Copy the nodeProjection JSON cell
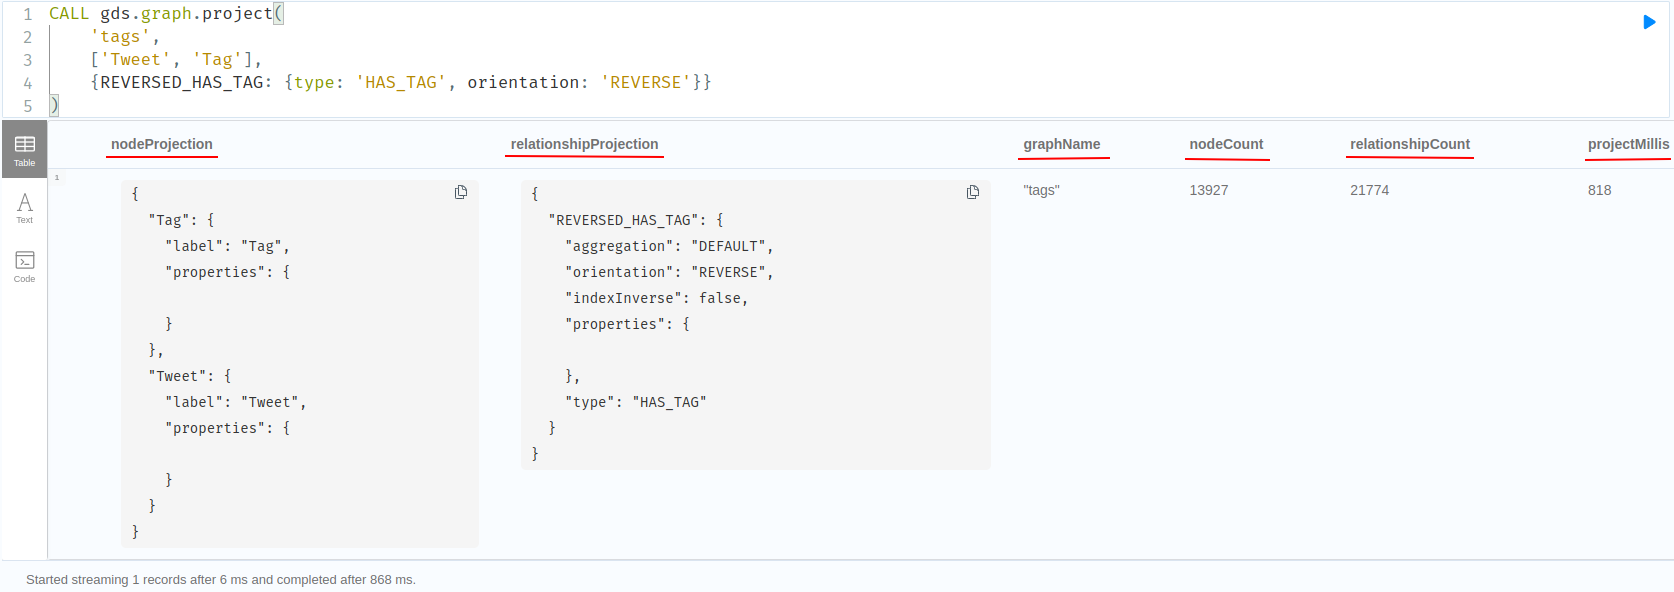 (461, 192)
